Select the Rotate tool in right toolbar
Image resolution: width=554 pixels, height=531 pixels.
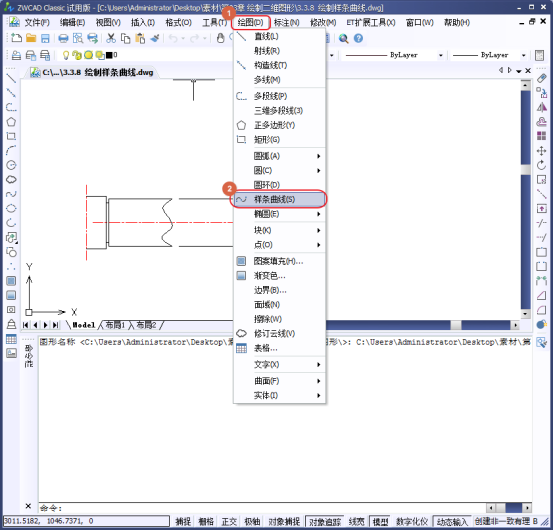[541, 165]
